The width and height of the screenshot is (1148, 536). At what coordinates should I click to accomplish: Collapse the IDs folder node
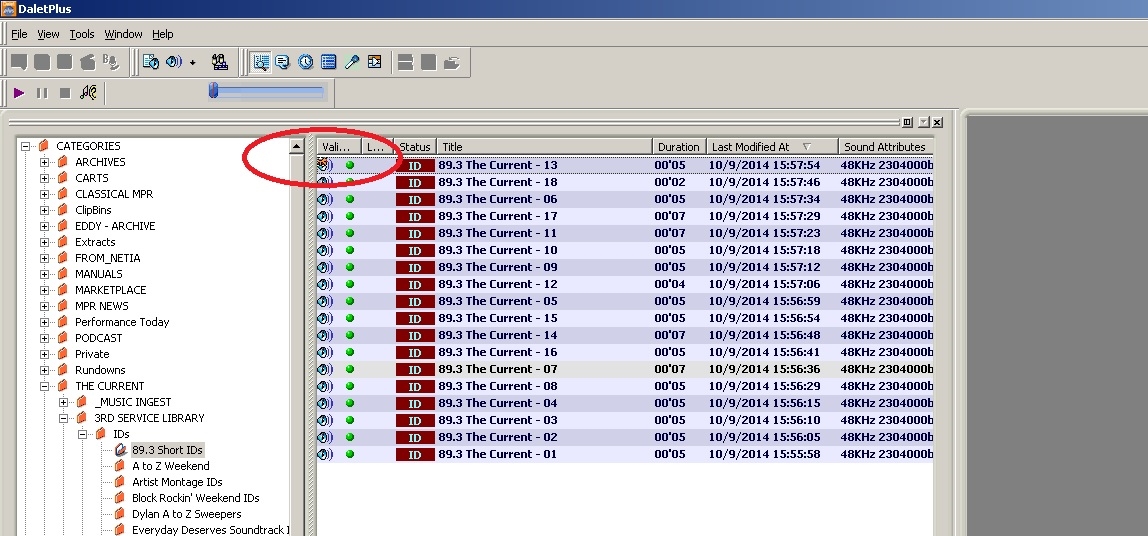click(x=83, y=434)
